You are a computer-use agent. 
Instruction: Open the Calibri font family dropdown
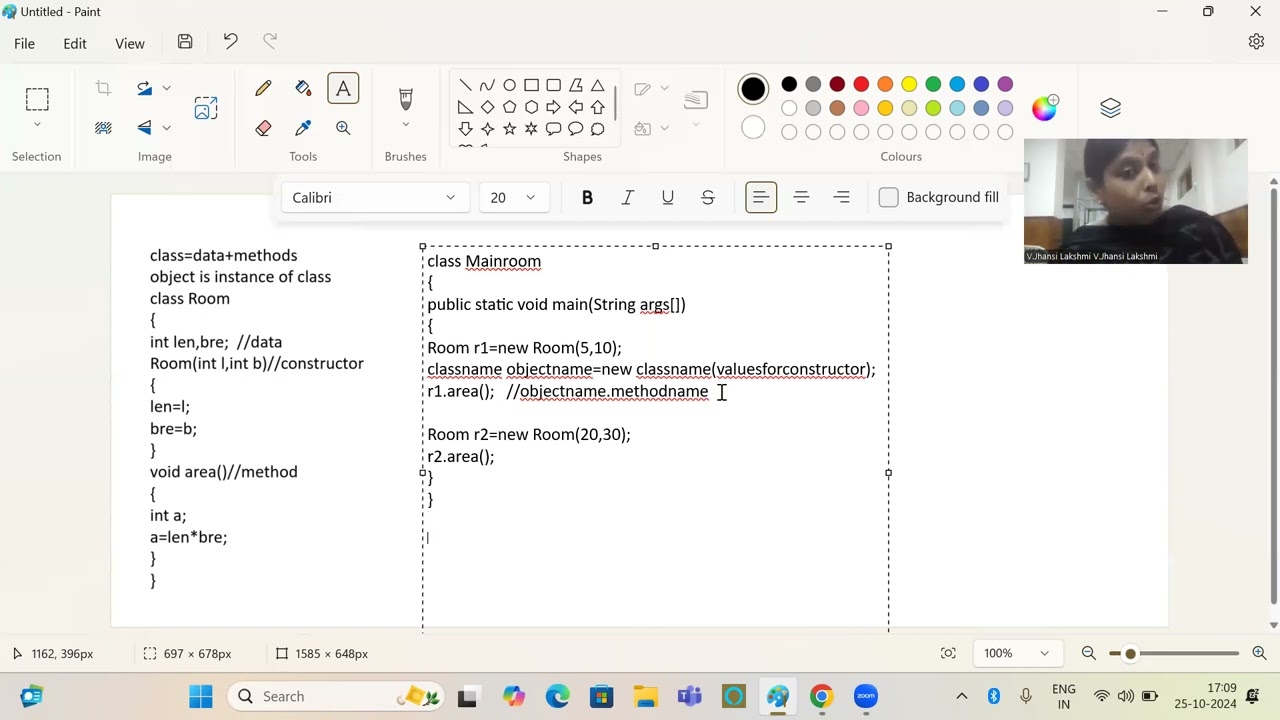374,198
